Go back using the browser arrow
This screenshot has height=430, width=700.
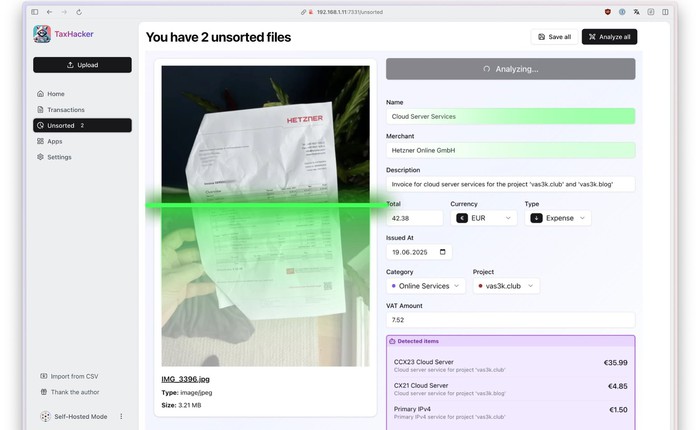click(50, 12)
